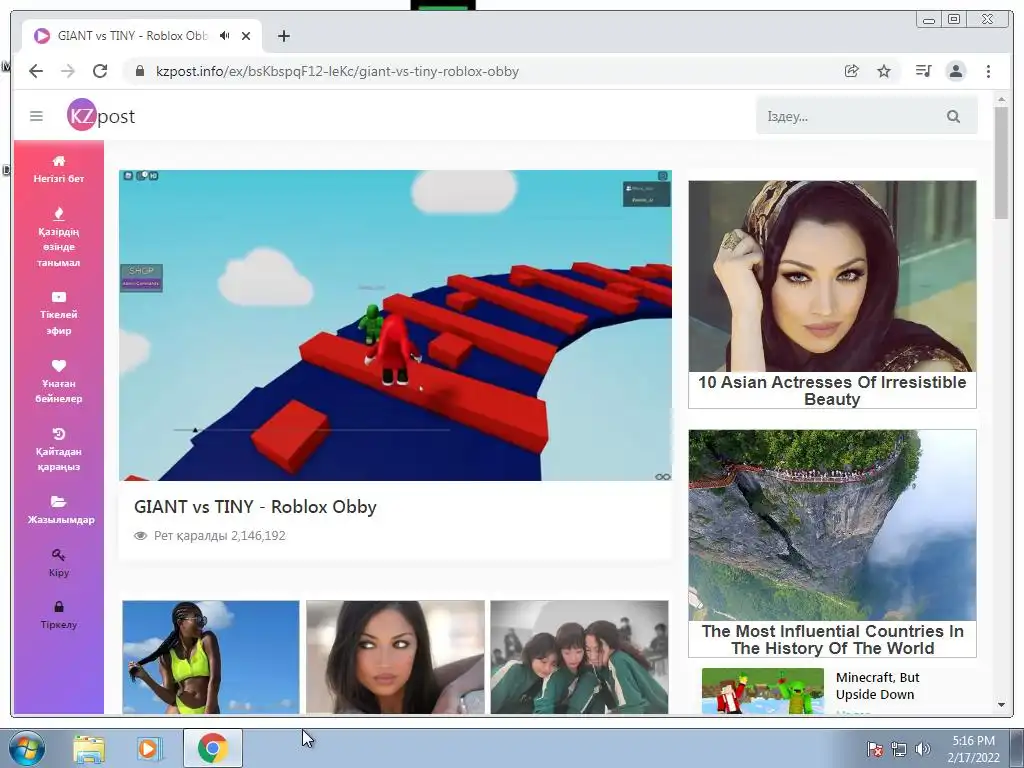Image resolution: width=1024 pixels, height=768 pixels.
Task: Open Қазірдің өзінде танымал trending section
Action: pos(59,238)
